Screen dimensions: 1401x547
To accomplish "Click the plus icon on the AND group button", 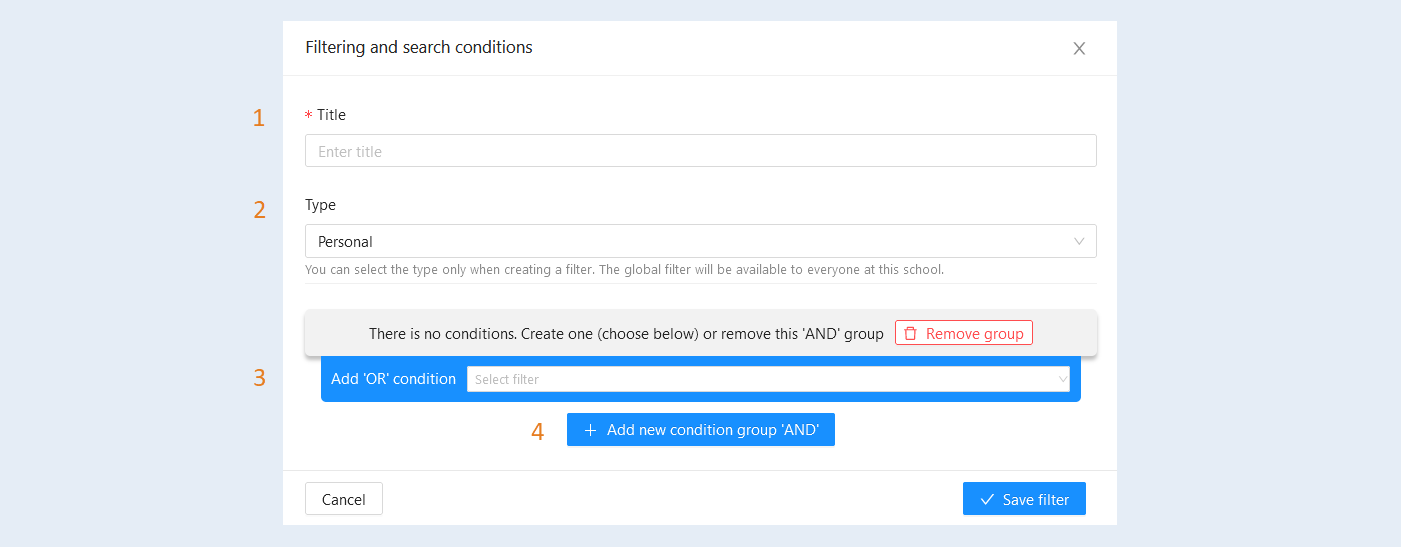I will pos(590,430).
